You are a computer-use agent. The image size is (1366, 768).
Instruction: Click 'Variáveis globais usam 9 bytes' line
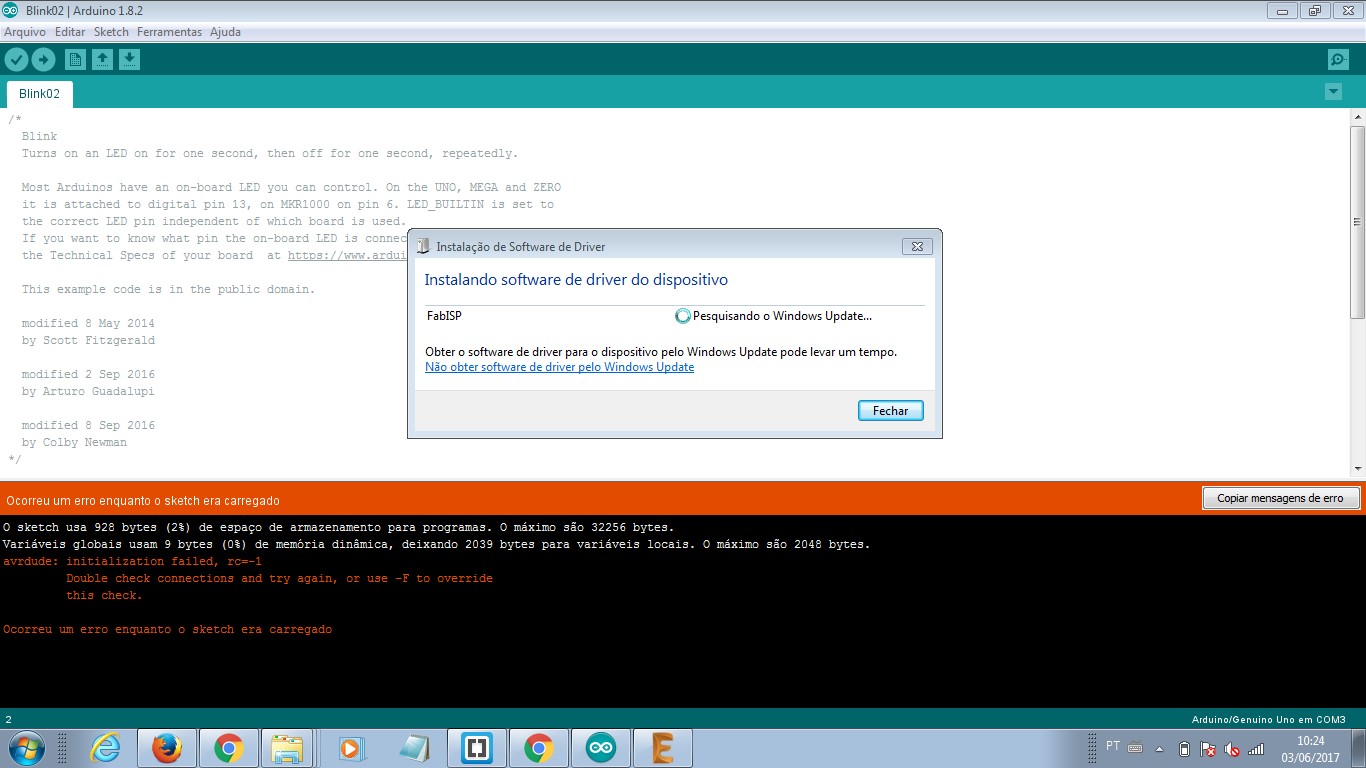[436, 544]
